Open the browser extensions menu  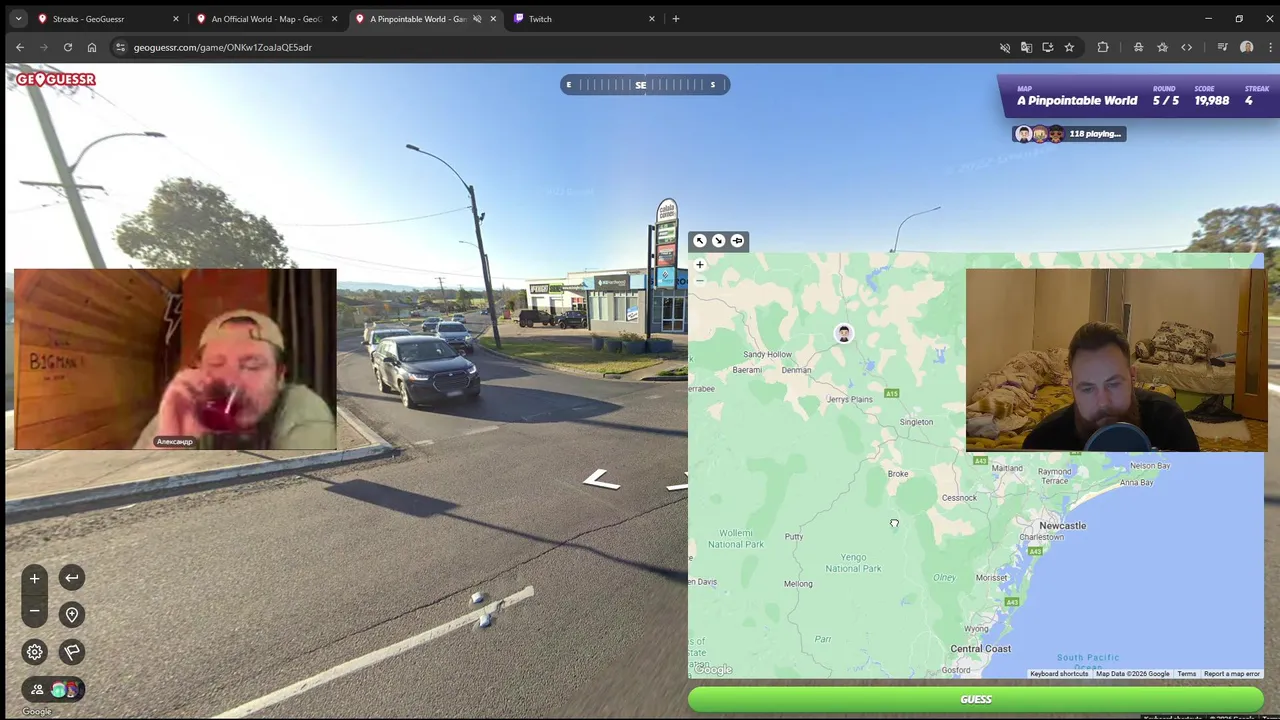pos(1103,47)
